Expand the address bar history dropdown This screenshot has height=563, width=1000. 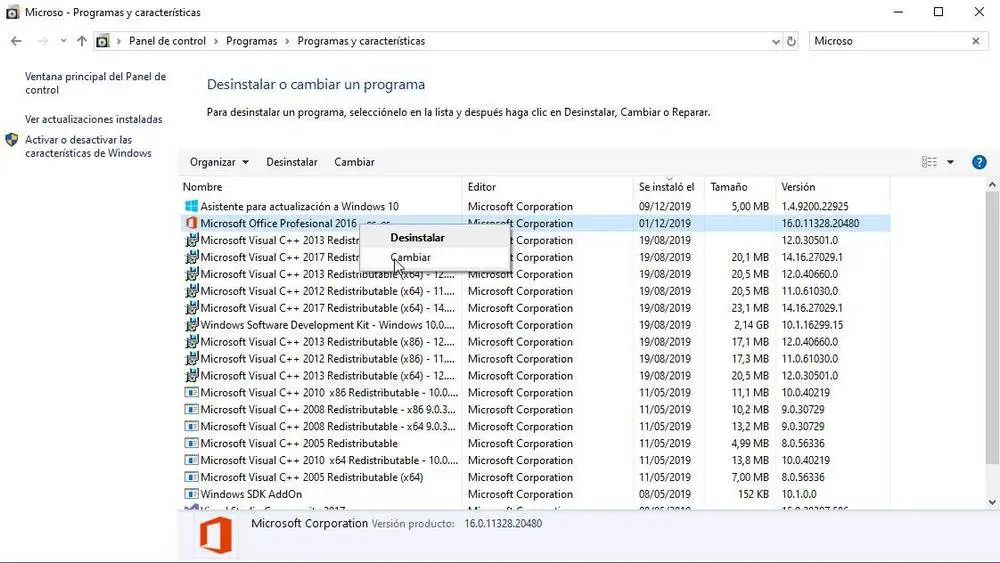(776, 41)
